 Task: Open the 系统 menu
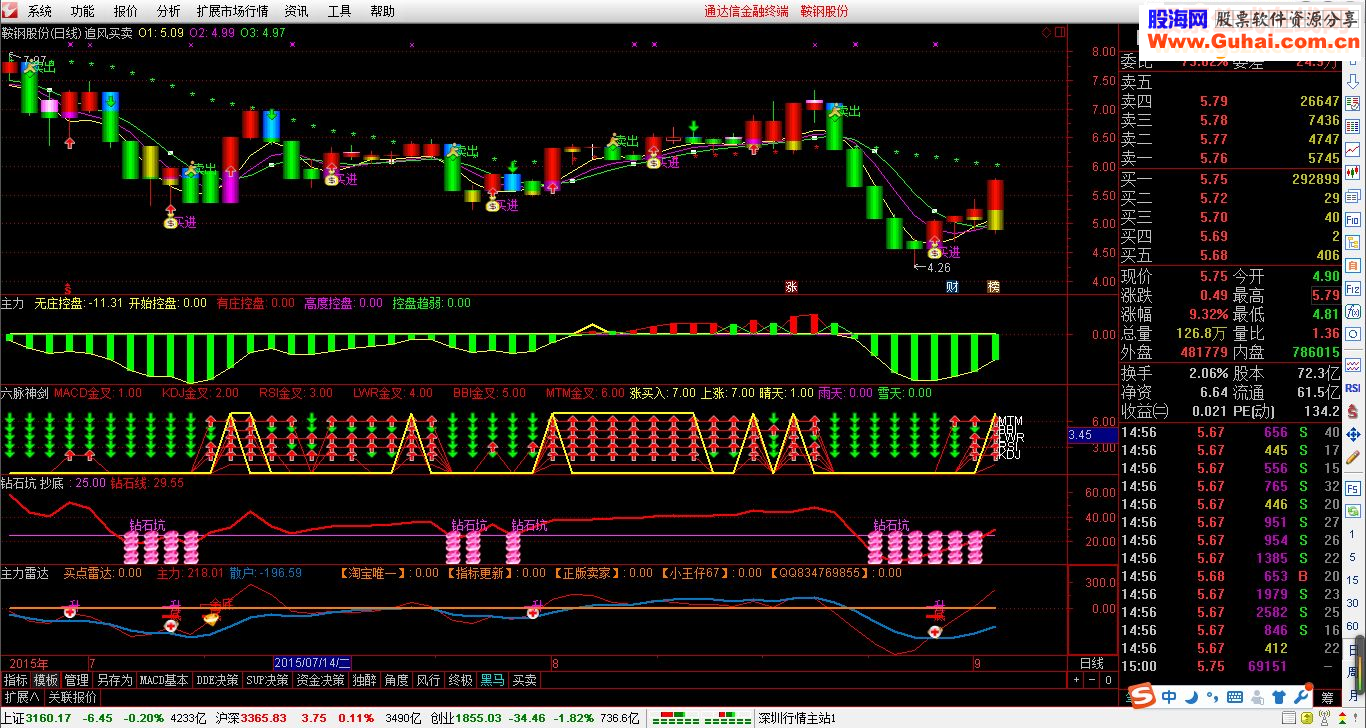(40, 11)
